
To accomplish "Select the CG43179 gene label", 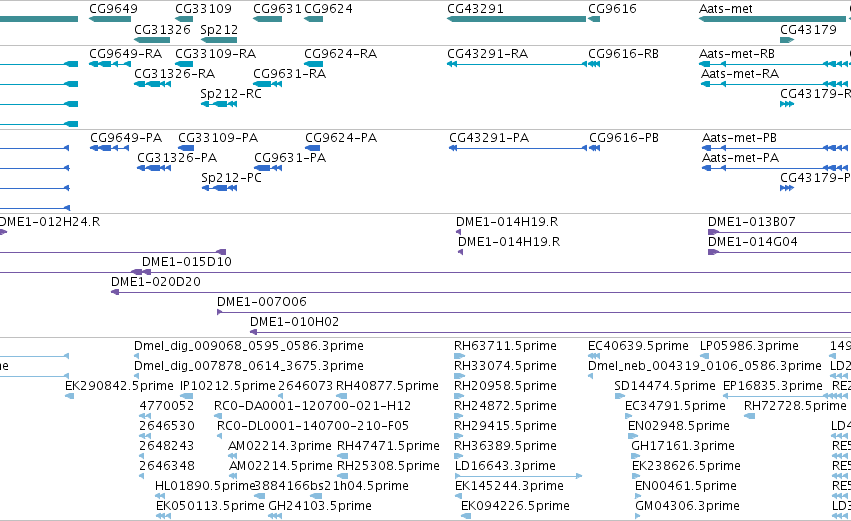I will click(808, 29).
